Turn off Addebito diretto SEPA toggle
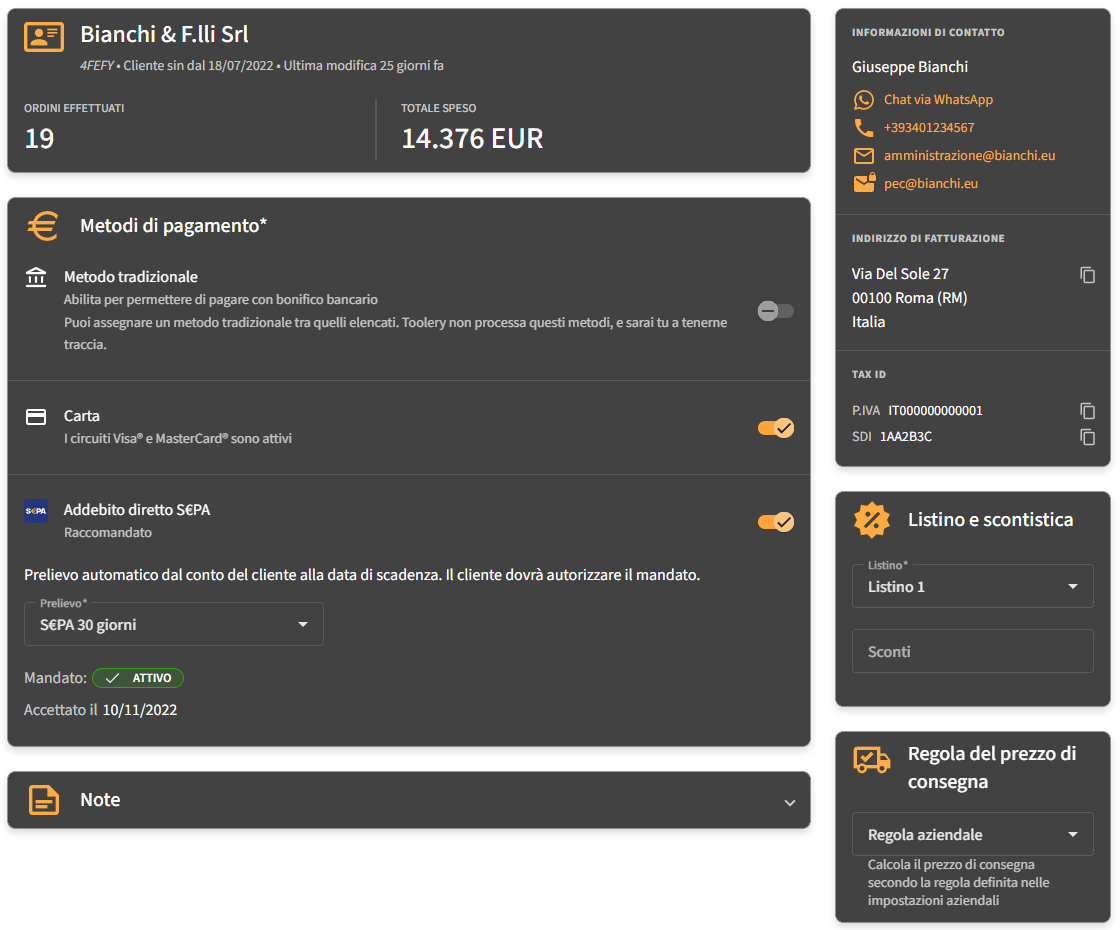The width and height of the screenshot is (1120, 930). coord(776,522)
